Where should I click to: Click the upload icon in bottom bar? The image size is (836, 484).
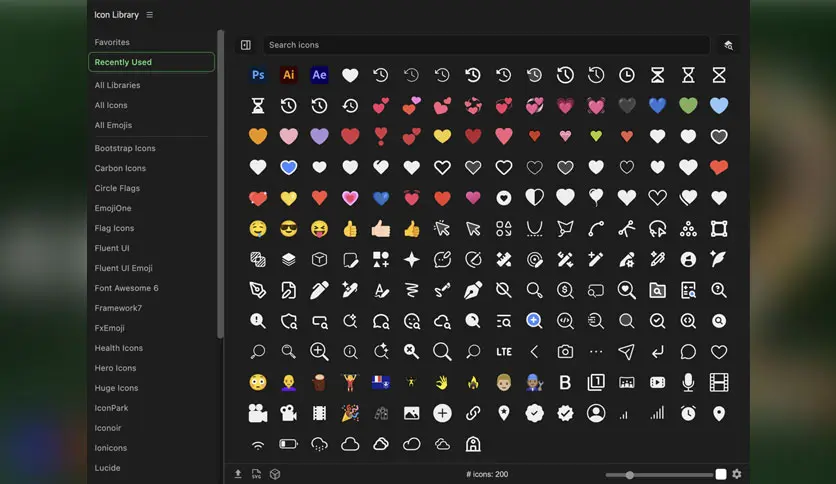click(x=238, y=474)
